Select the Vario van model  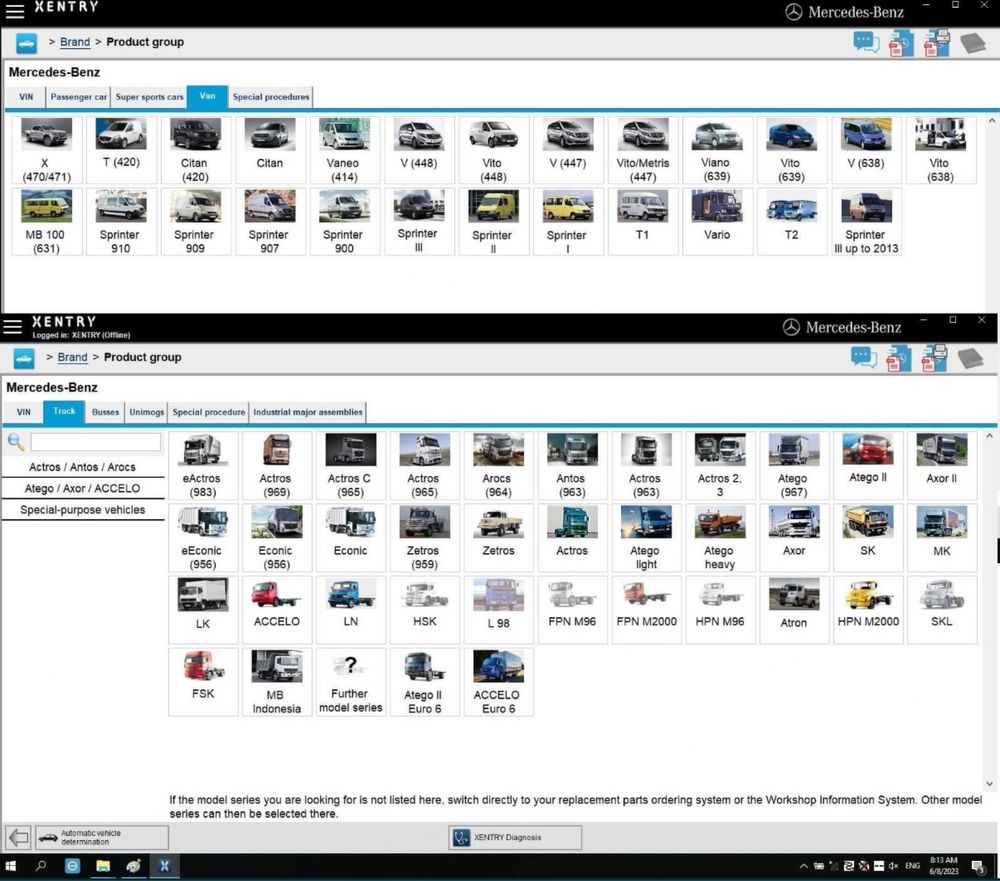click(x=717, y=221)
